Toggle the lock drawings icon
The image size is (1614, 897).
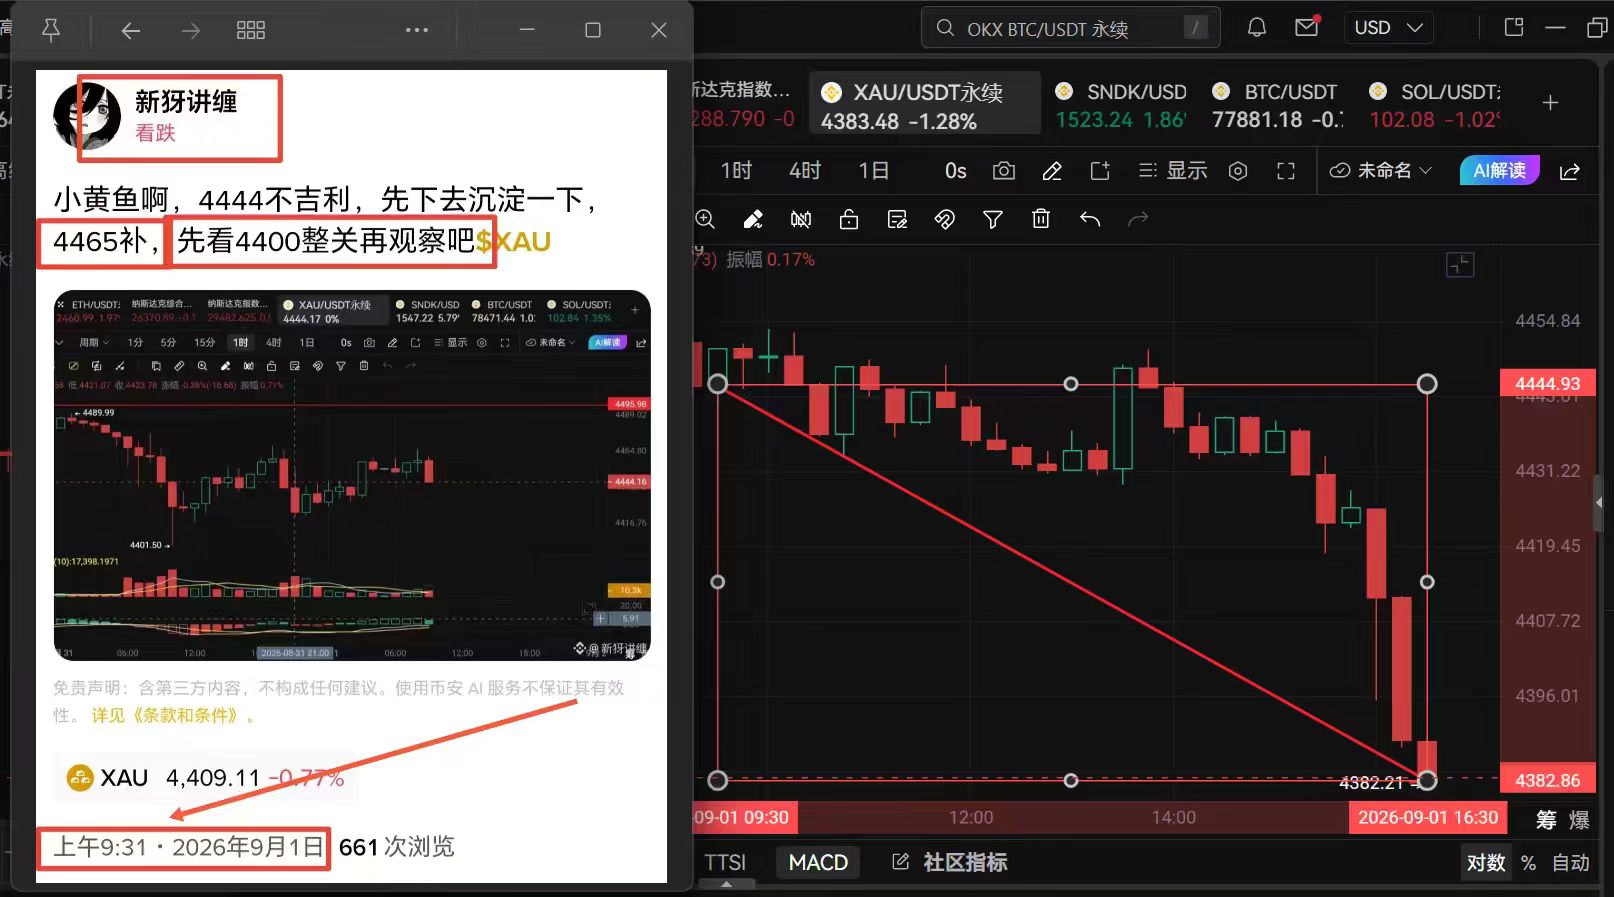click(849, 219)
